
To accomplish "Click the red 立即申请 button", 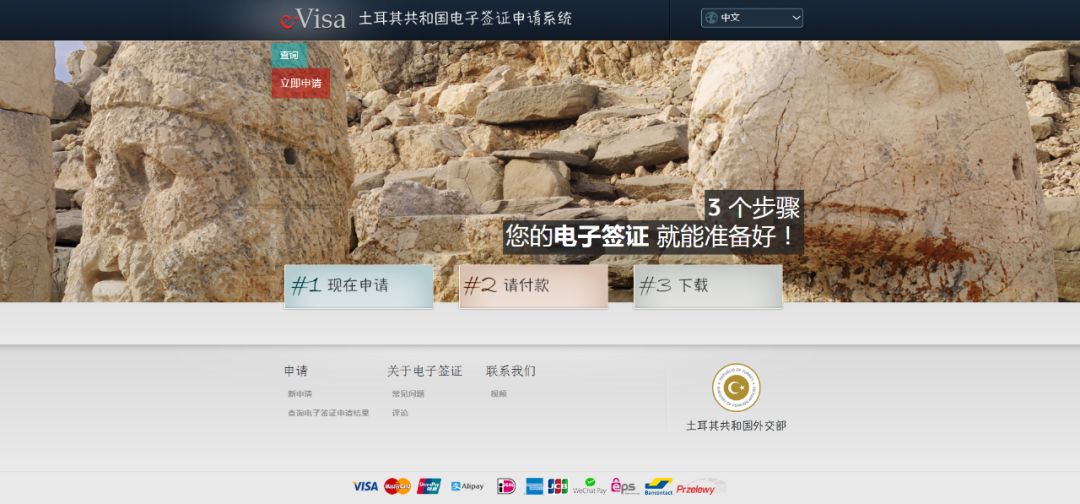I will [x=301, y=83].
